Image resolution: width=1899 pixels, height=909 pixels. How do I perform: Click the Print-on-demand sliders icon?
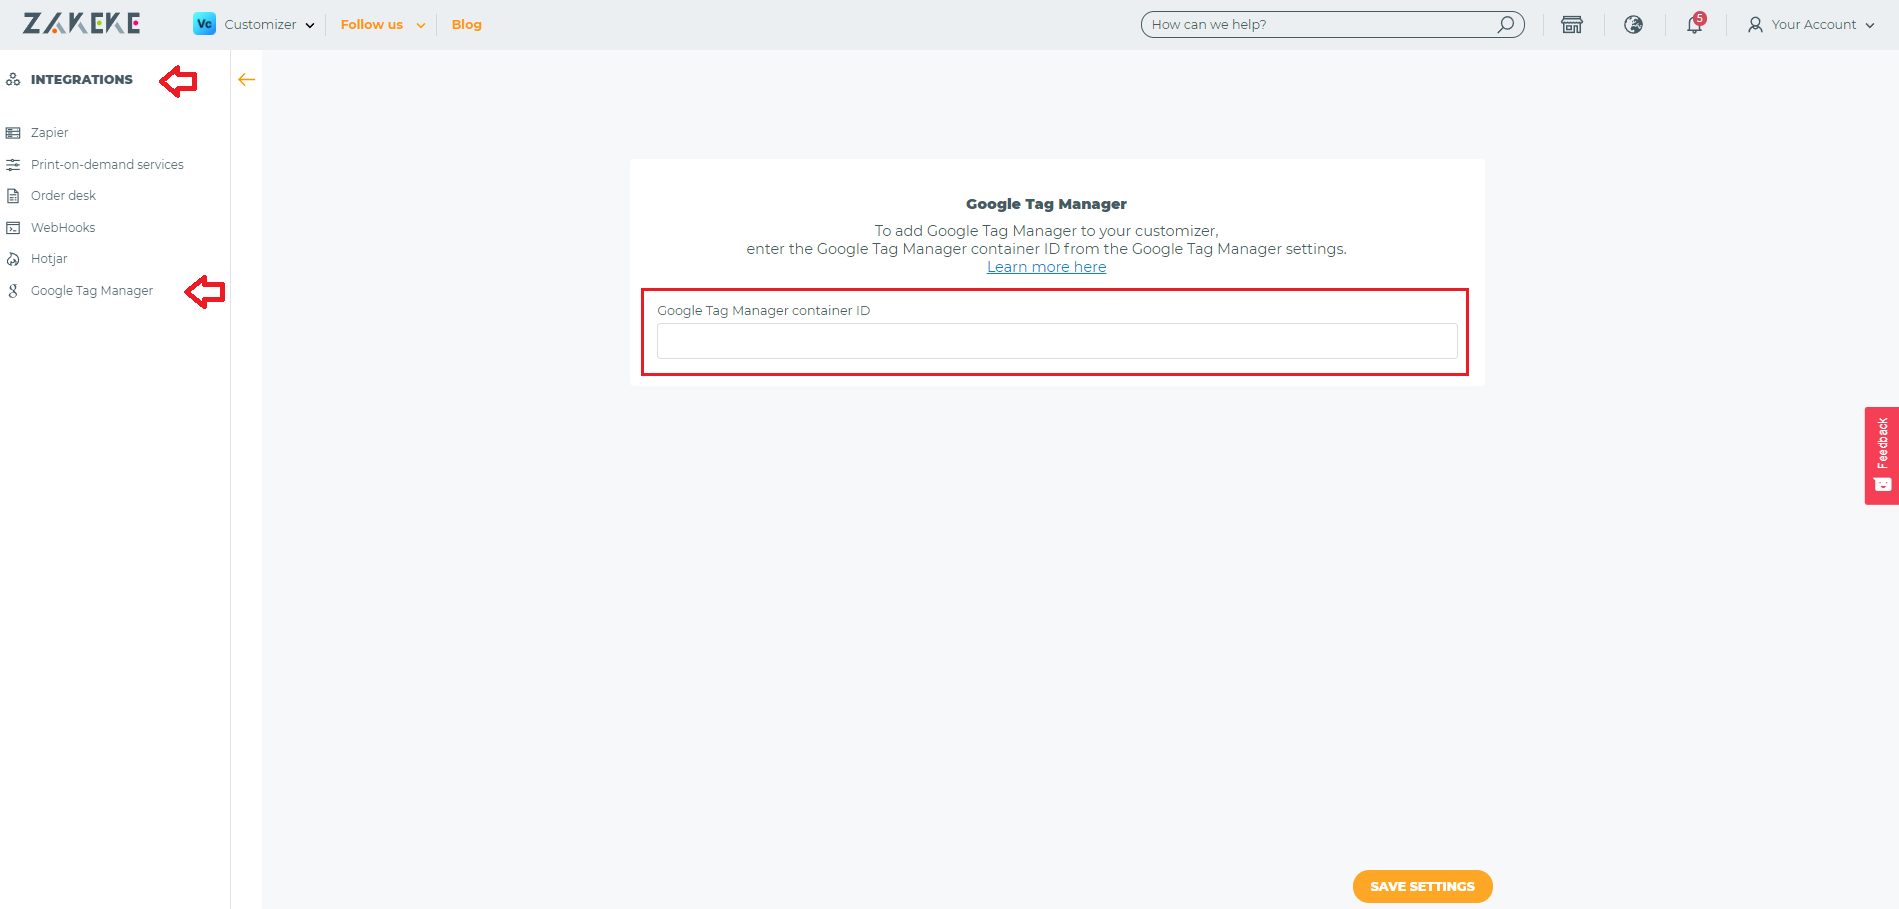pos(13,164)
